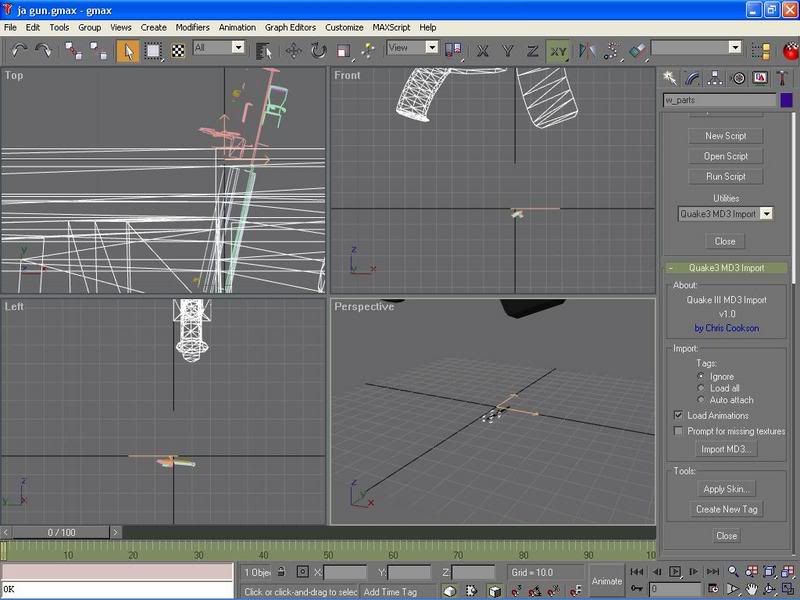
Task: Click the Undo arrow icon
Action: coord(19,51)
